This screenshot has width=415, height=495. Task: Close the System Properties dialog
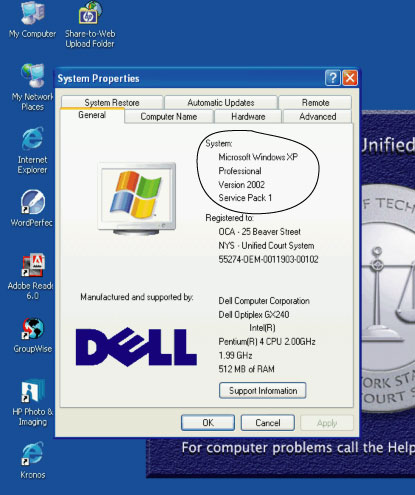click(x=350, y=78)
